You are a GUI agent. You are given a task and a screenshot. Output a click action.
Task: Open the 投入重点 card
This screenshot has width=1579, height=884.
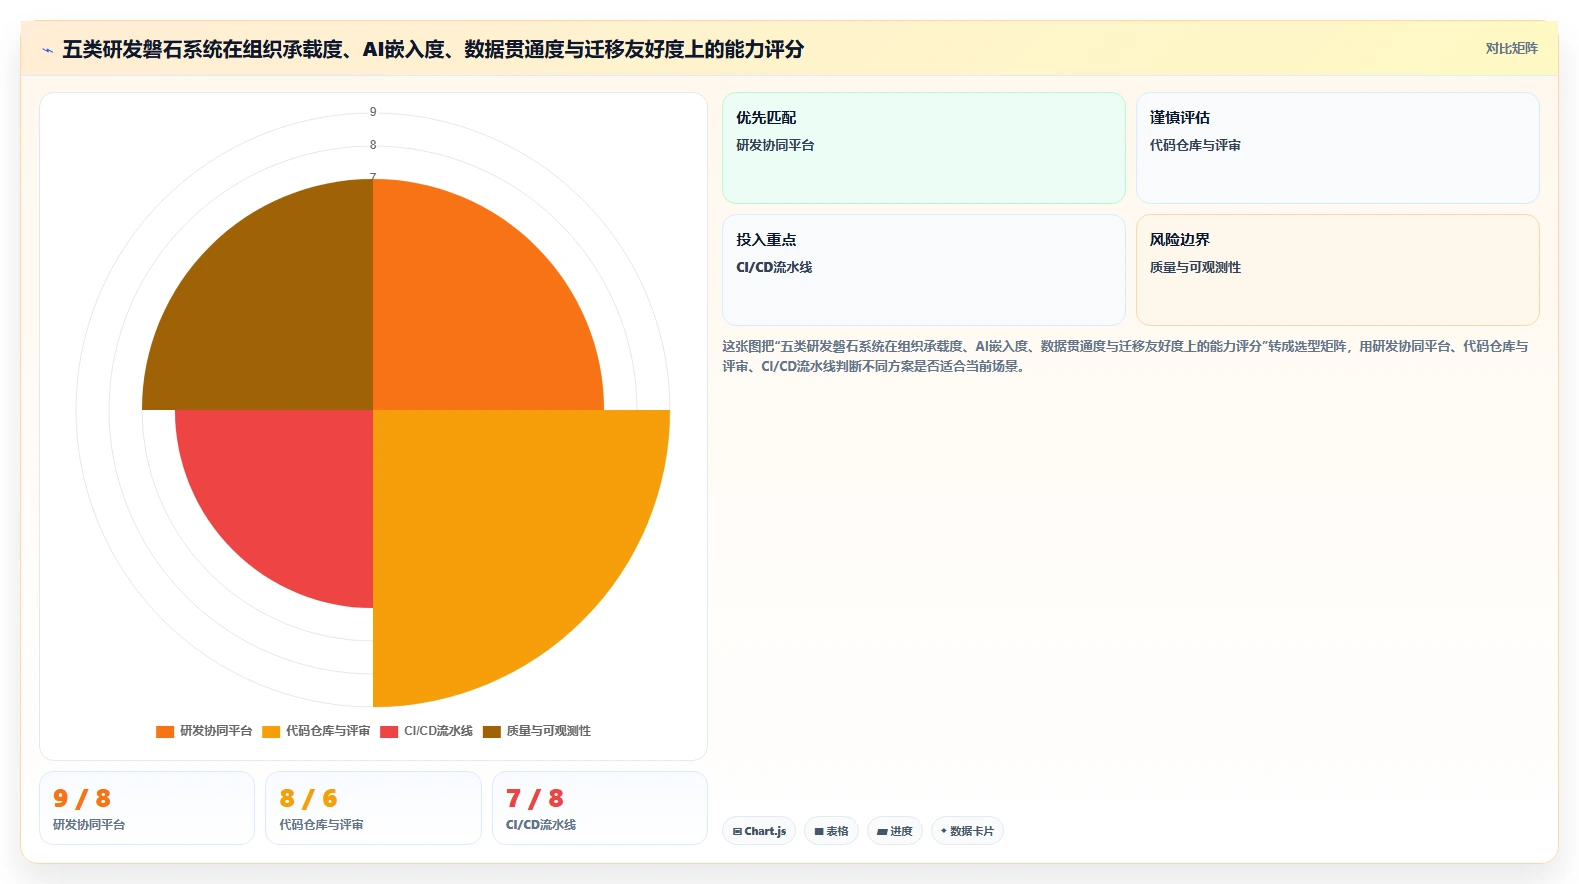[924, 270]
